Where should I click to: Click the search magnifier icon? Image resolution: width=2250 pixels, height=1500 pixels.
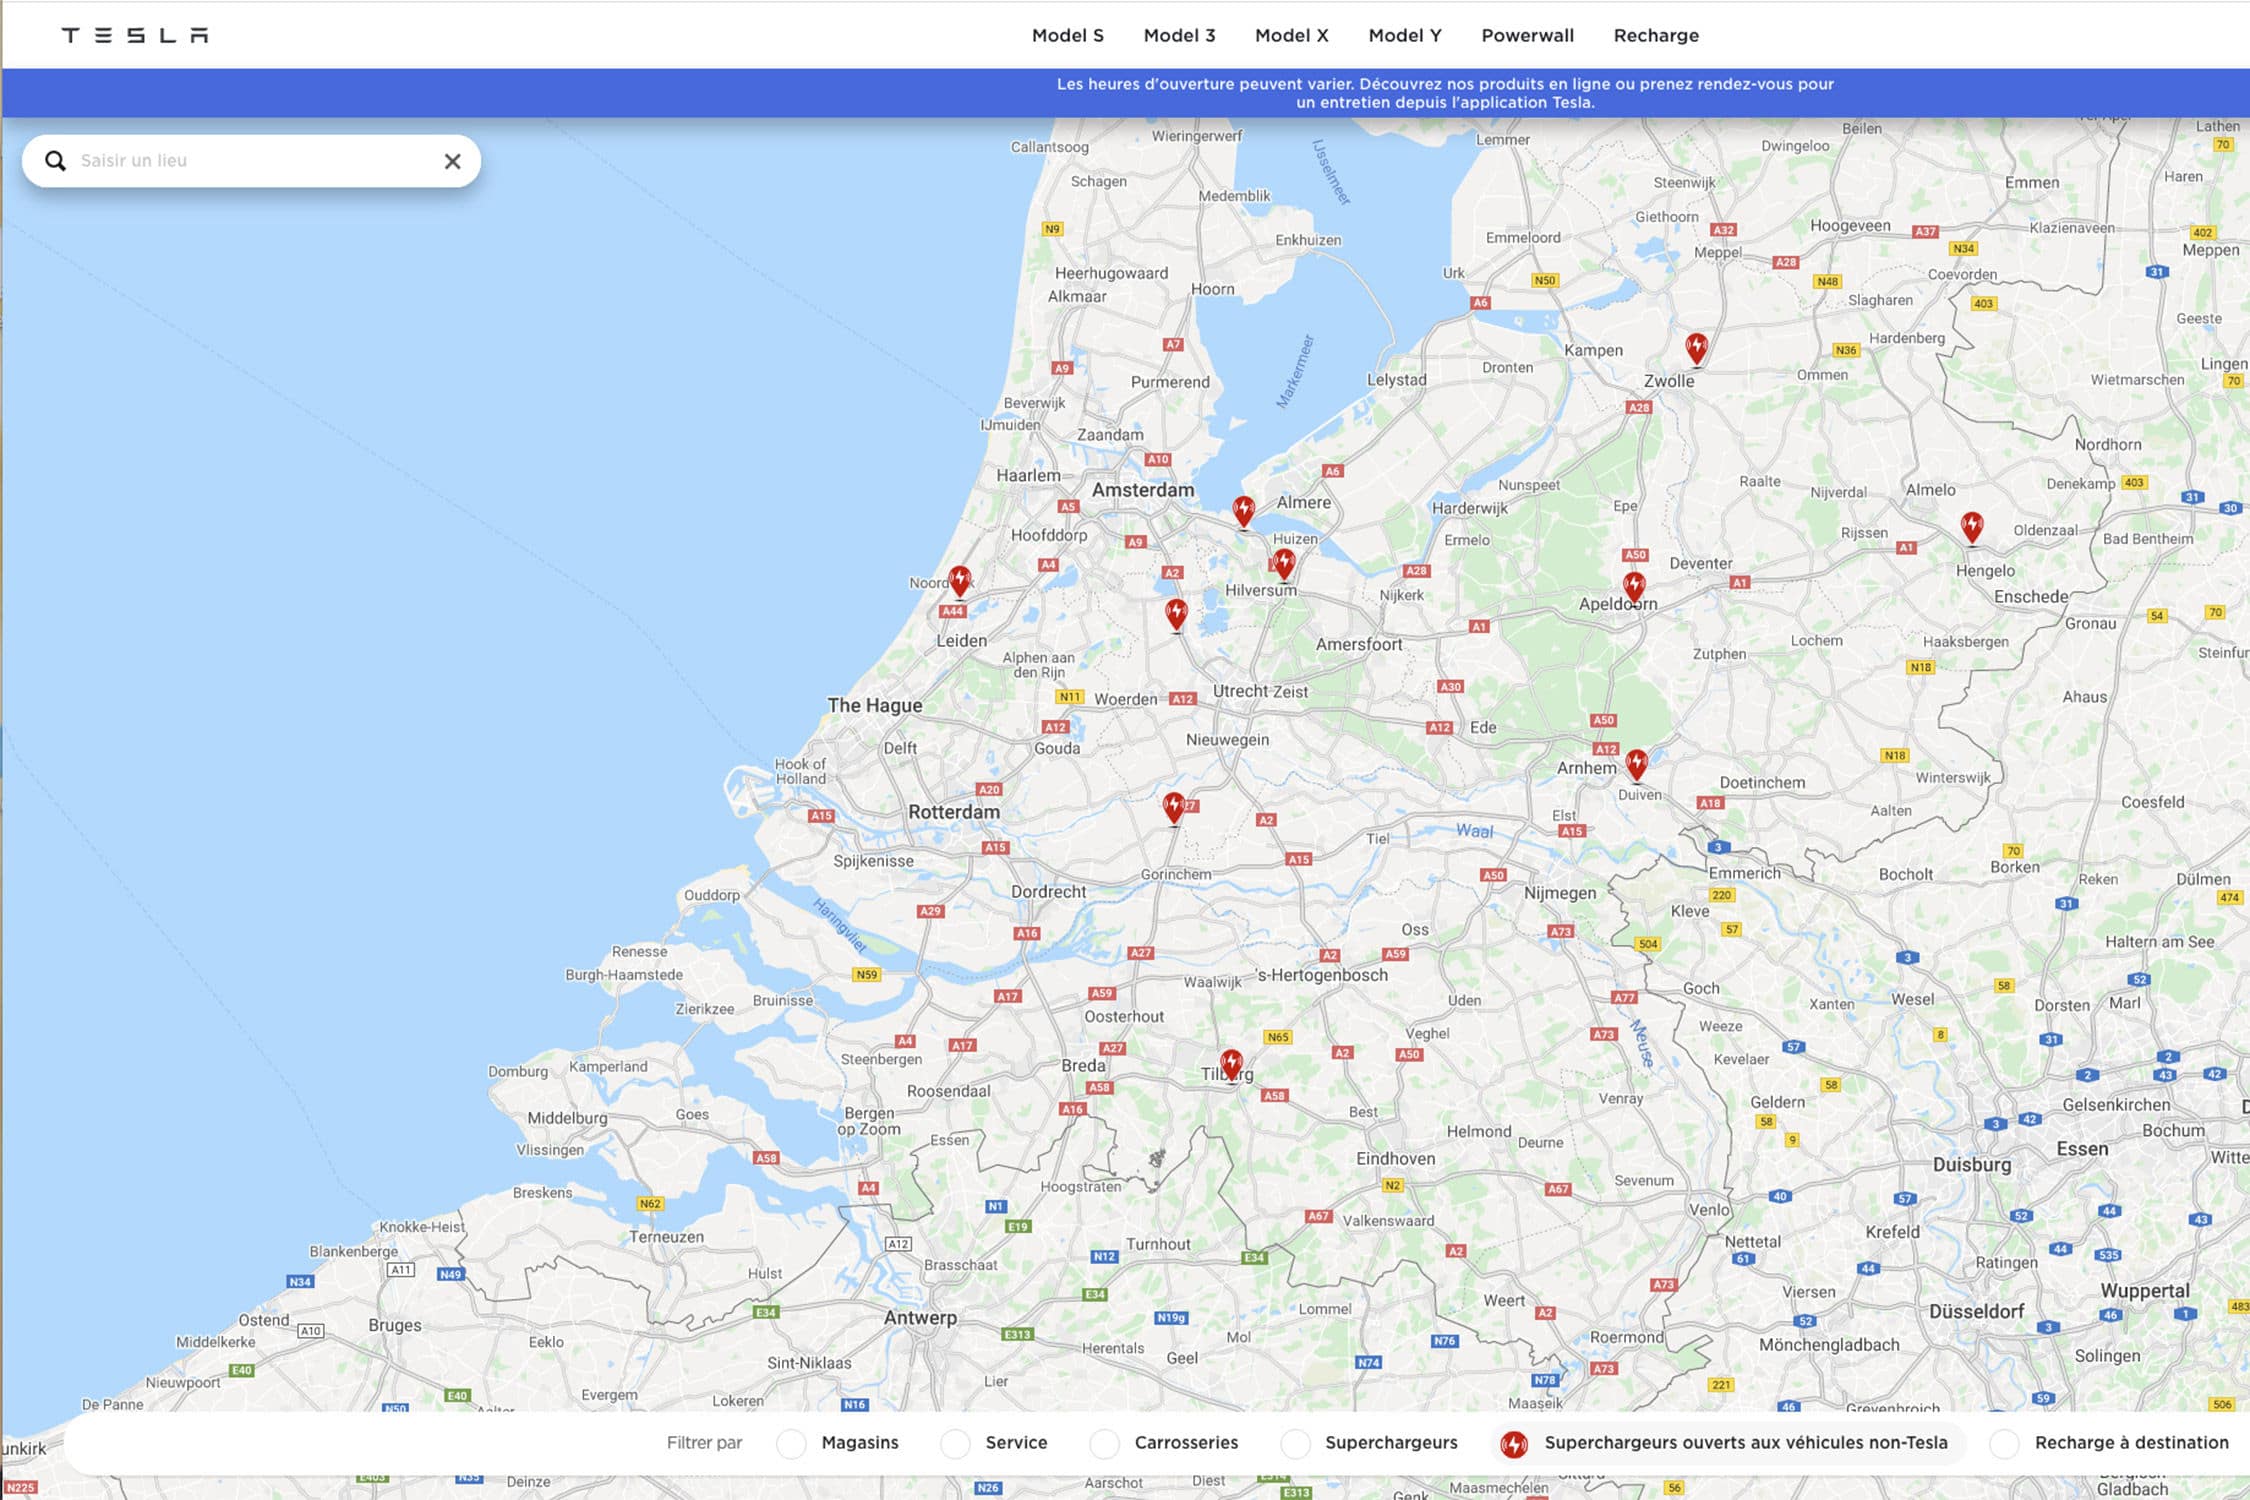click(x=55, y=161)
